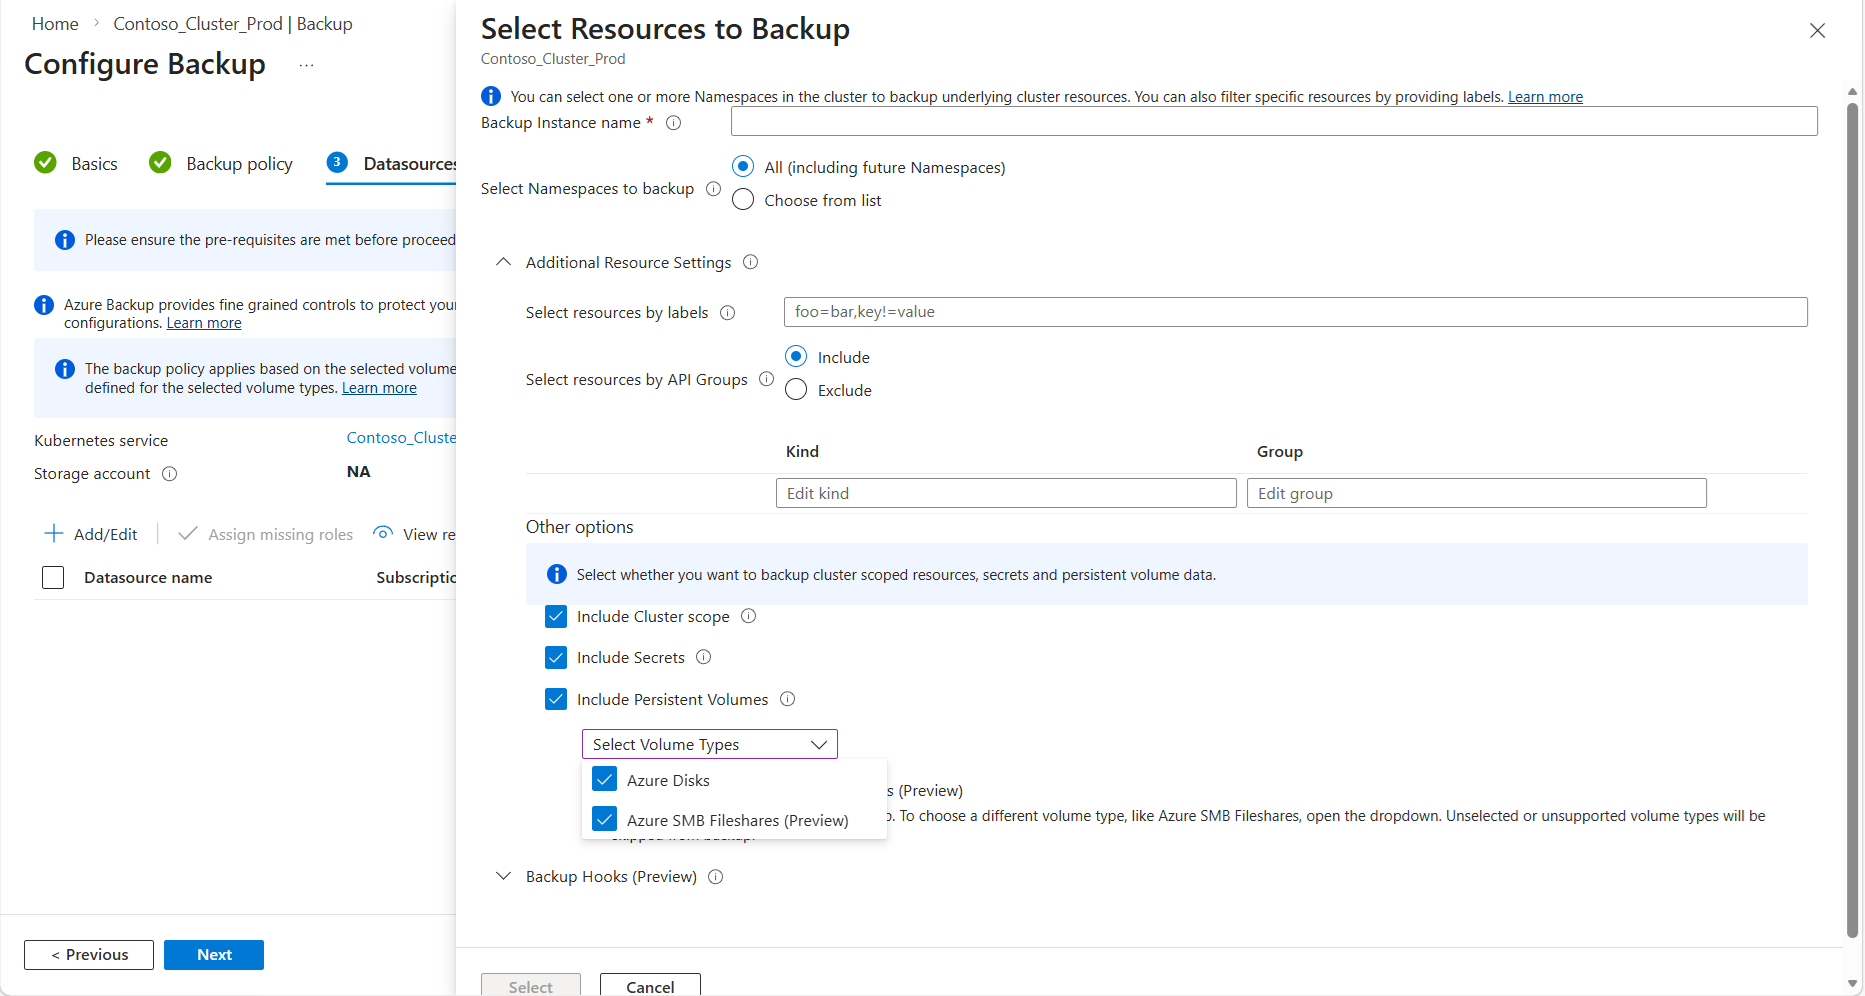Uncheck Include Secrets checkbox
This screenshot has height=996, width=1865.
[x=556, y=658]
